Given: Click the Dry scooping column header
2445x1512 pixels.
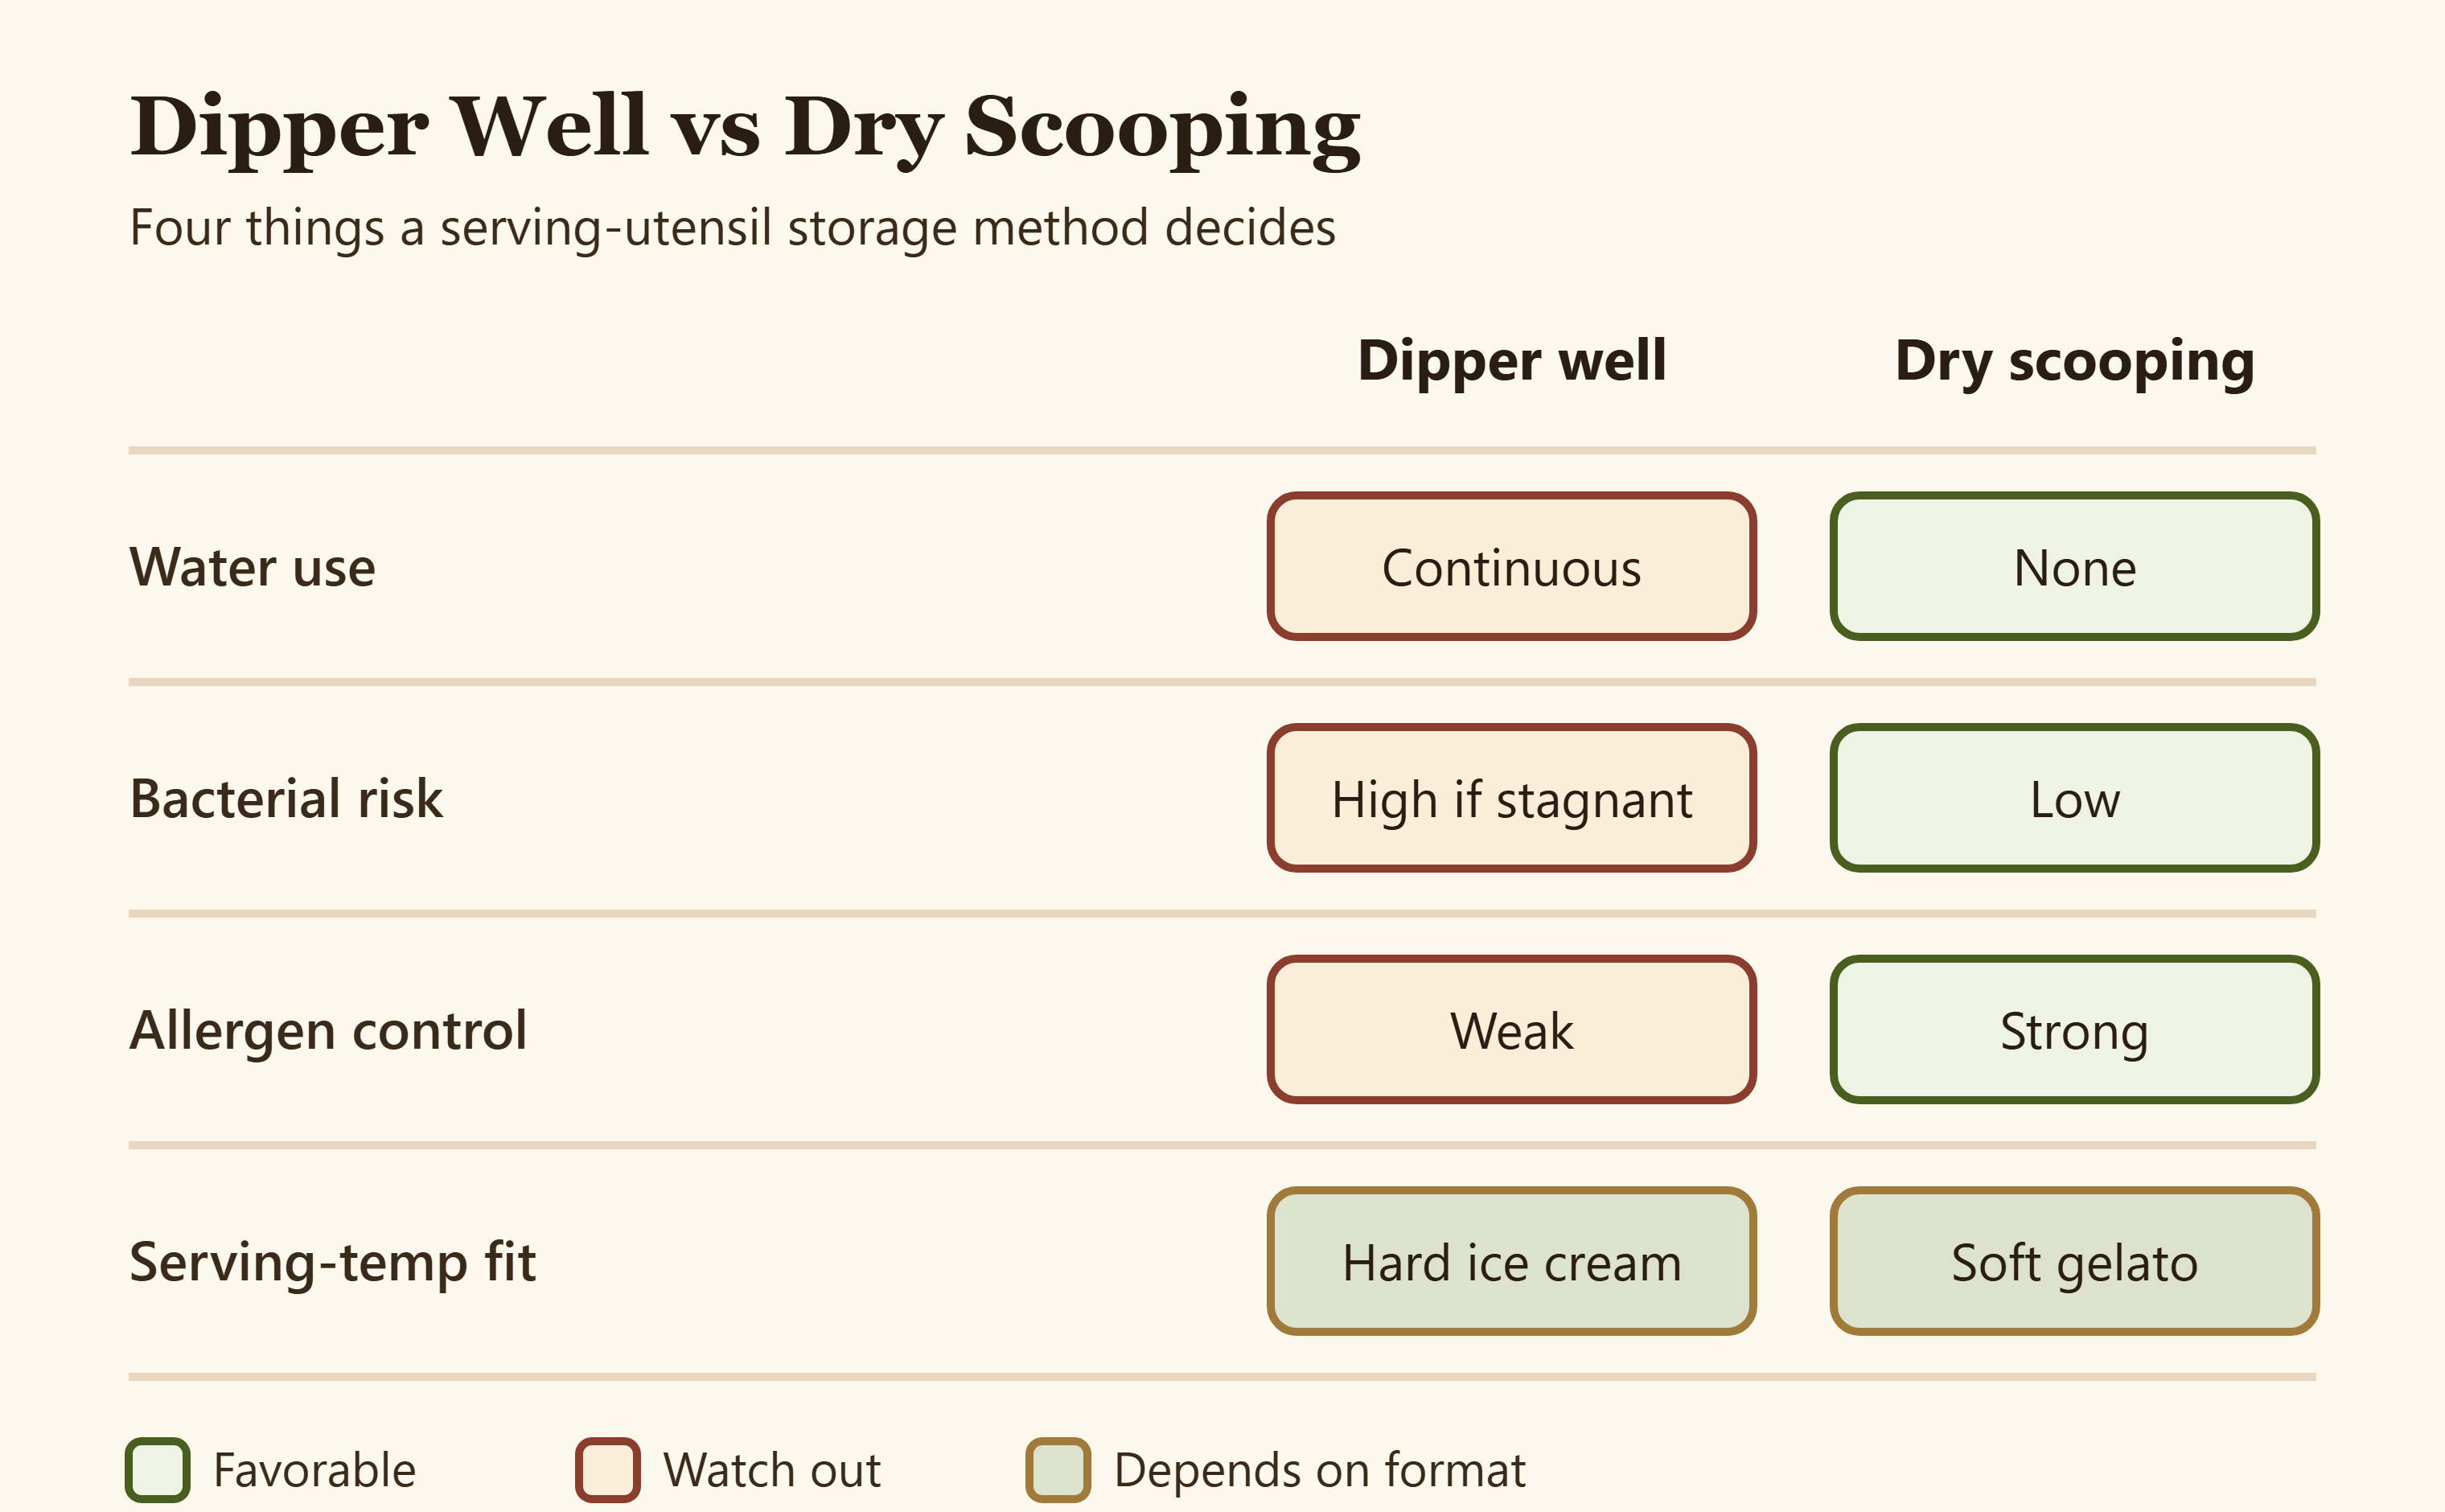Looking at the screenshot, I should [x=2074, y=362].
